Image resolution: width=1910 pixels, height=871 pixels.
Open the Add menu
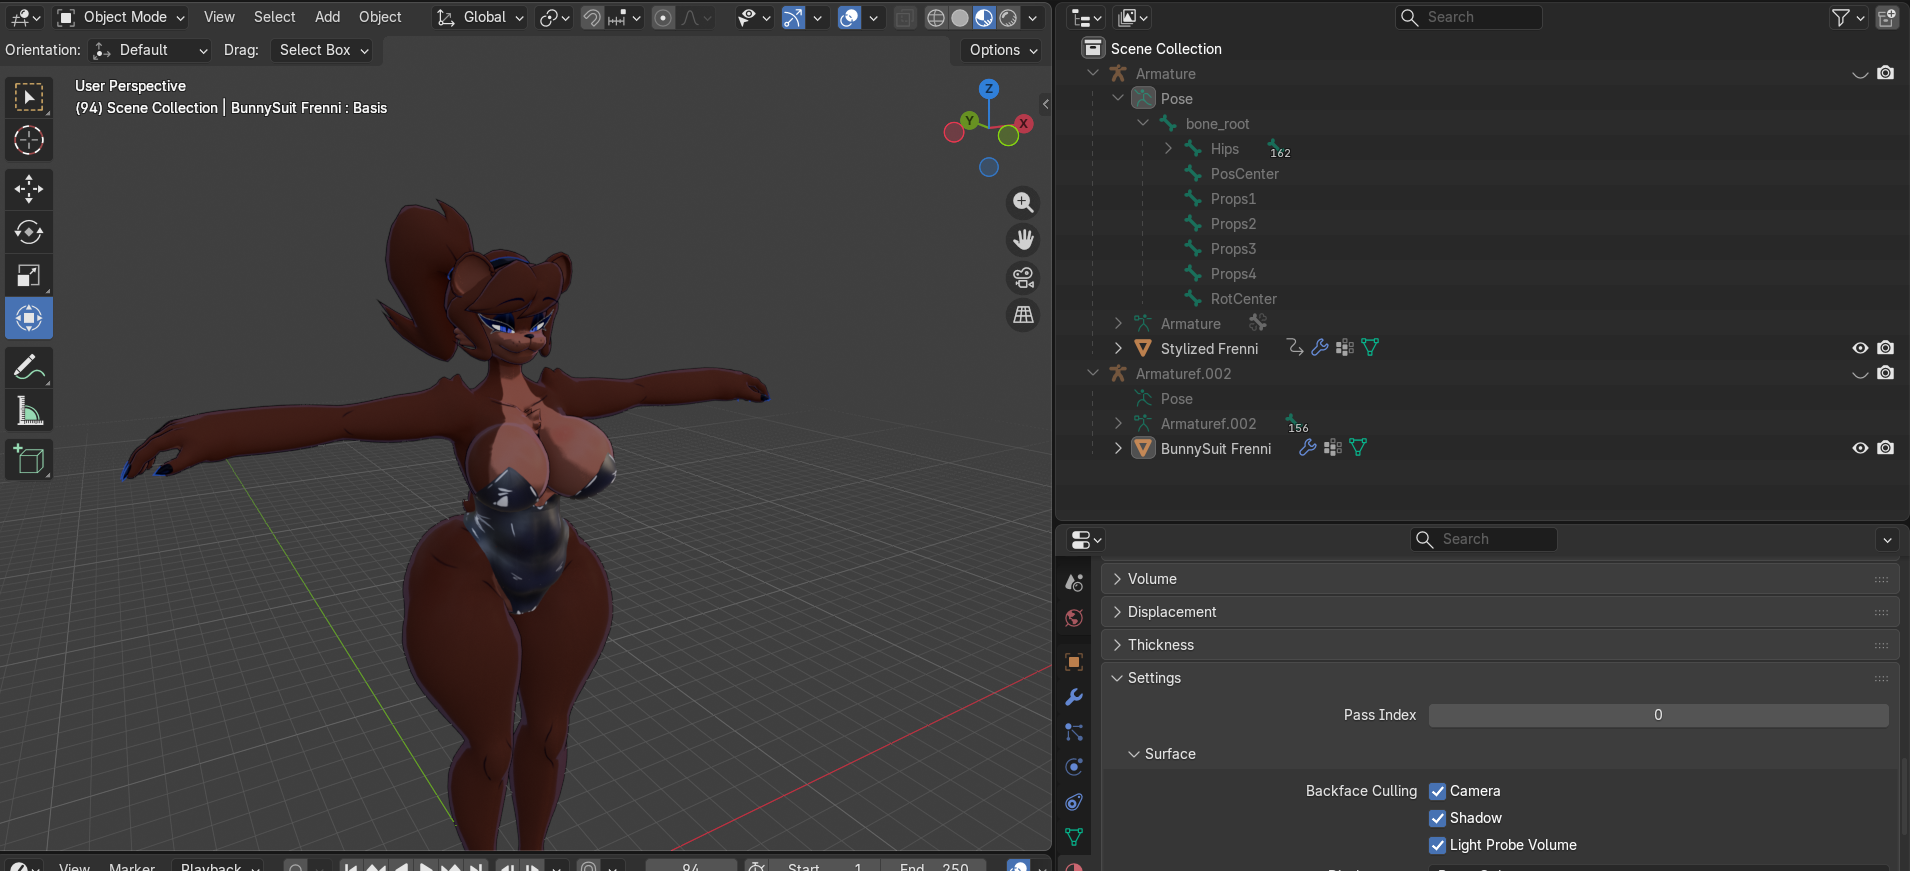(327, 17)
